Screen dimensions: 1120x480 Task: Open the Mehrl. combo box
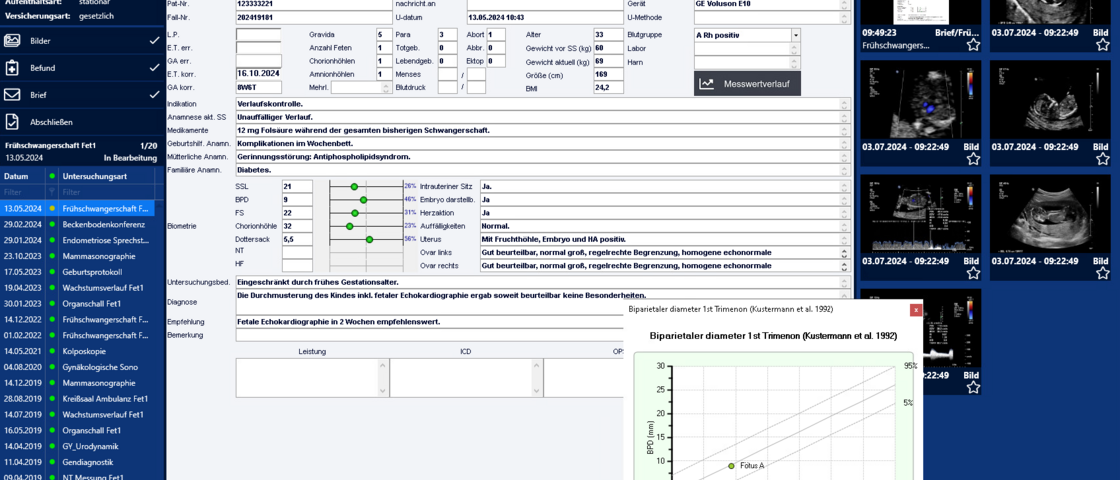[x=360, y=87]
